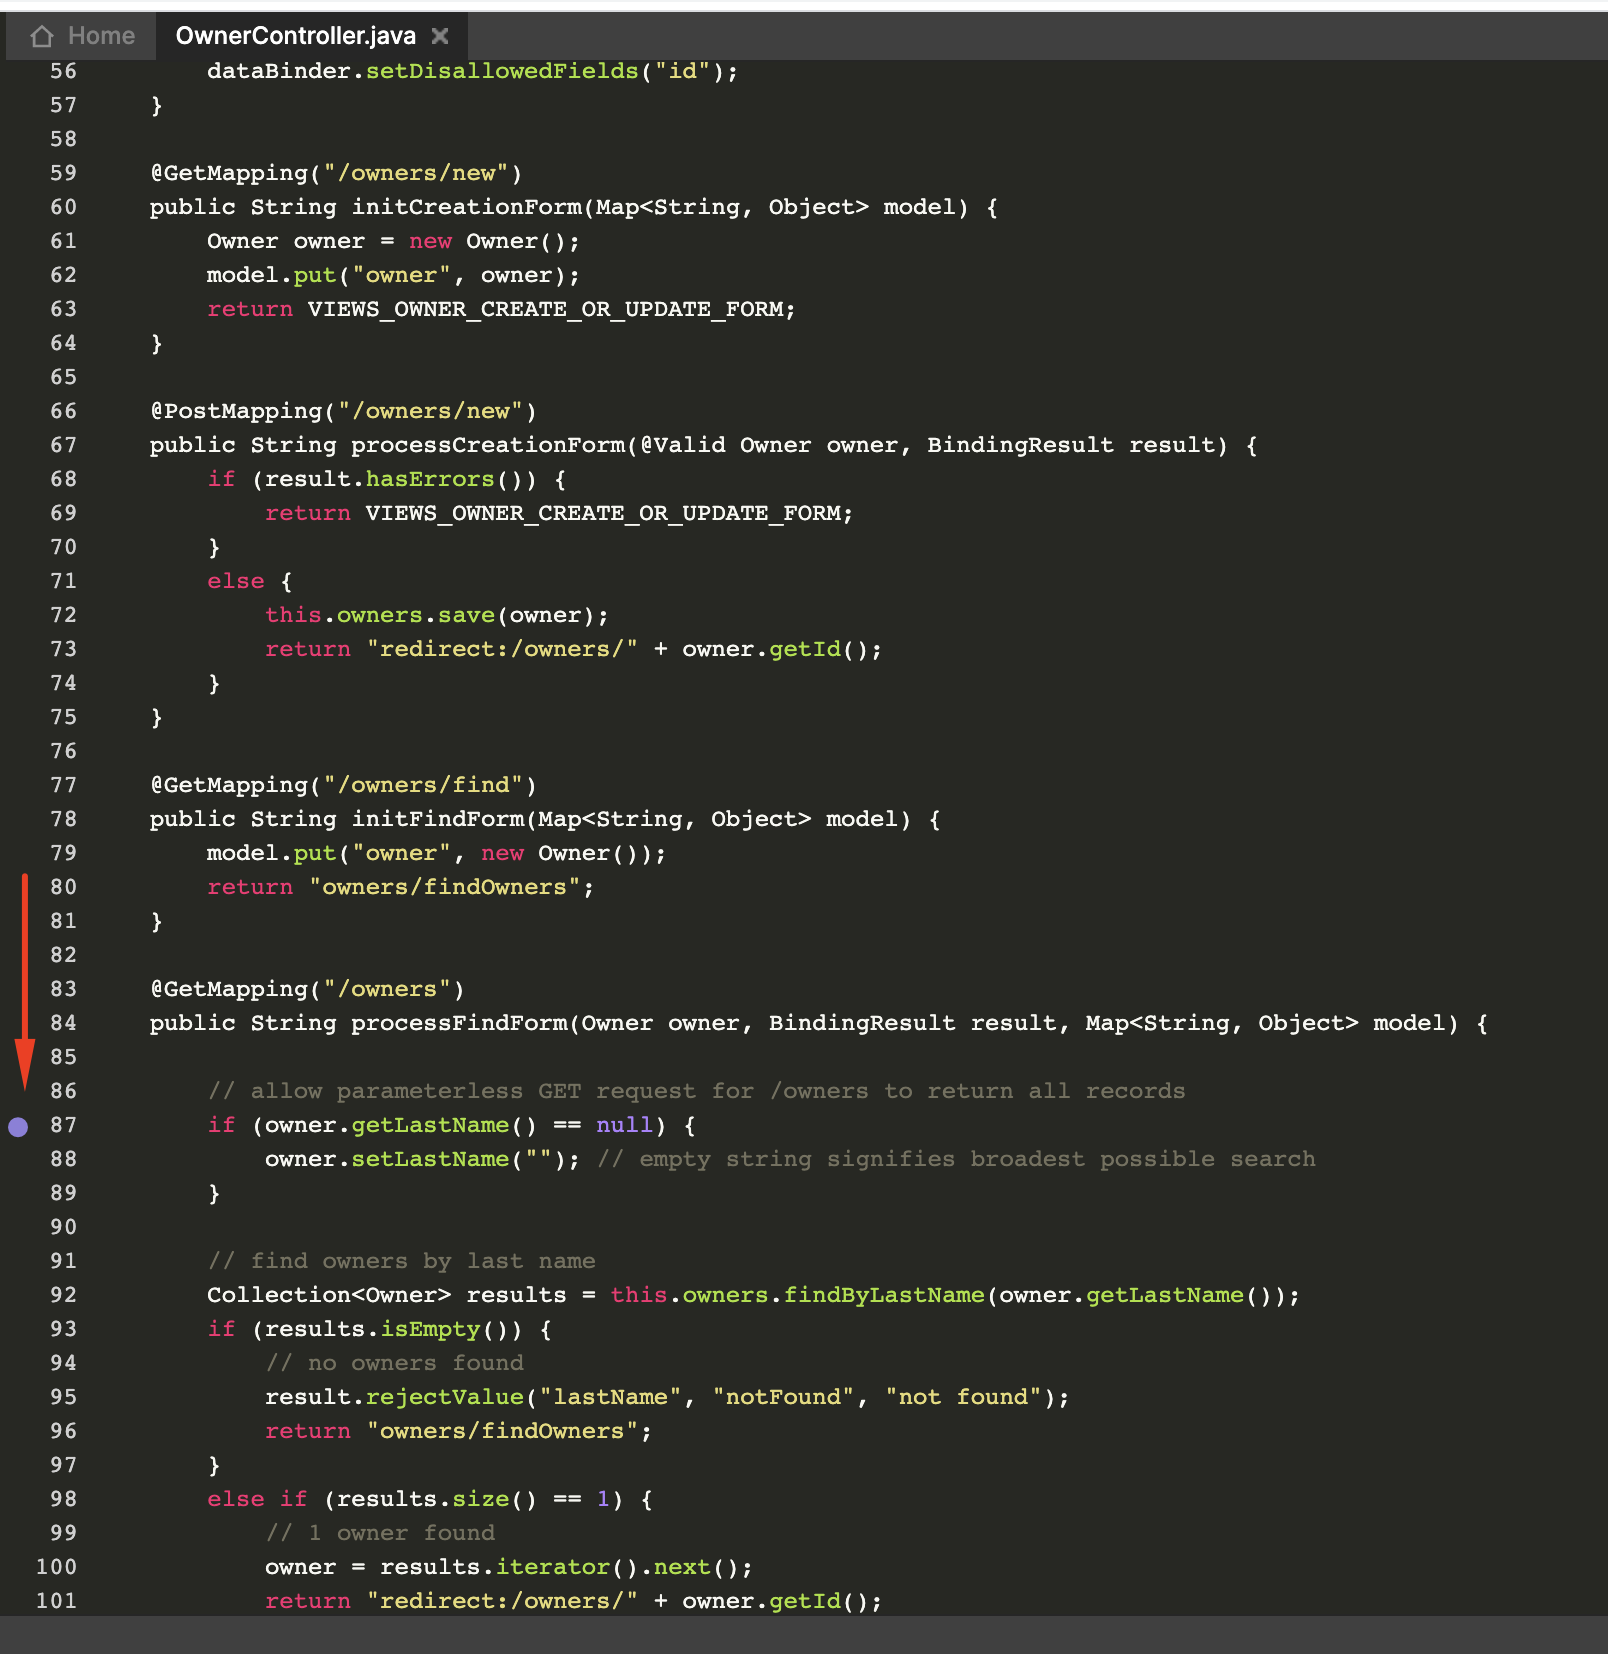Click line number 84 in gutter
The width and height of the screenshot is (1608, 1654).
(x=63, y=1023)
